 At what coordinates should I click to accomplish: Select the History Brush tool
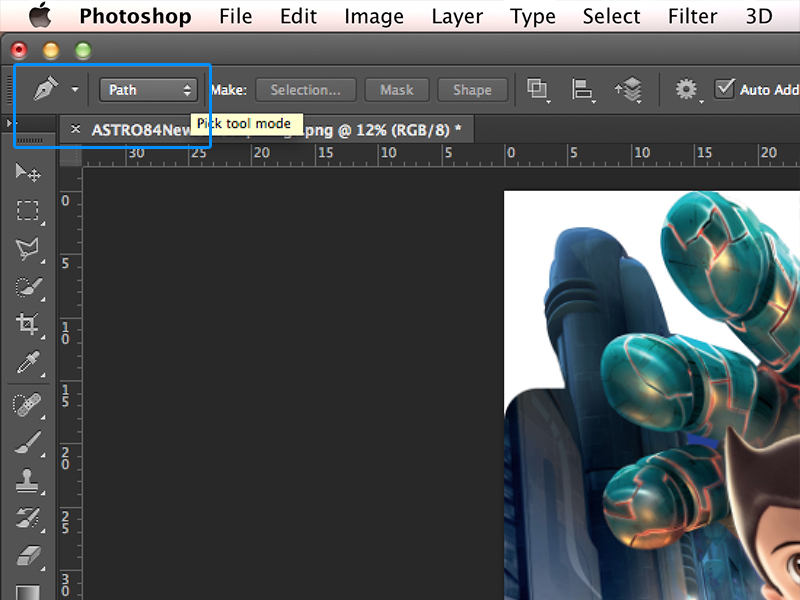tap(28, 517)
